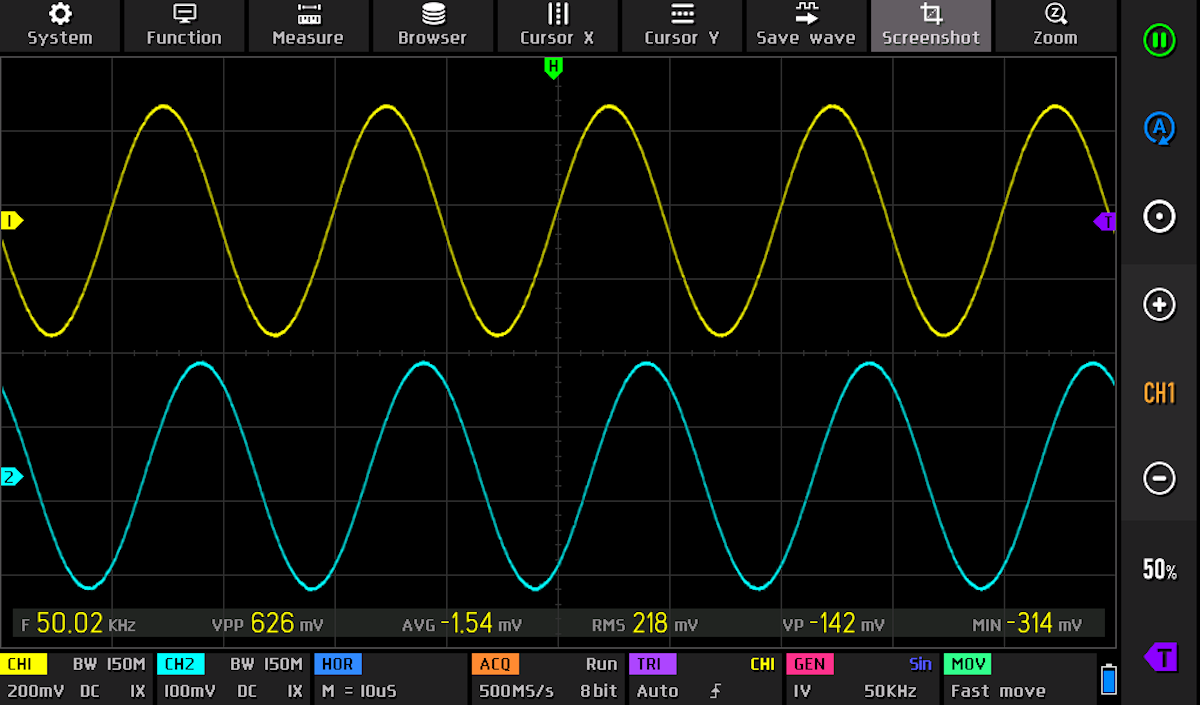Image resolution: width=1200 pixels, height=705 pixels.
Task: Switch the active CH1 channel selector
Action: tap(1159, 393)
